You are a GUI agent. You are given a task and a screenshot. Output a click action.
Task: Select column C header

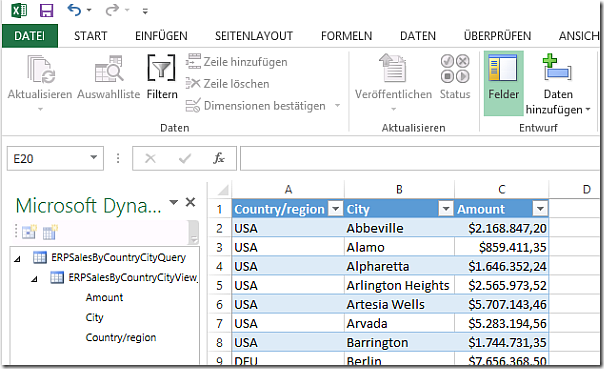point(502,190)
